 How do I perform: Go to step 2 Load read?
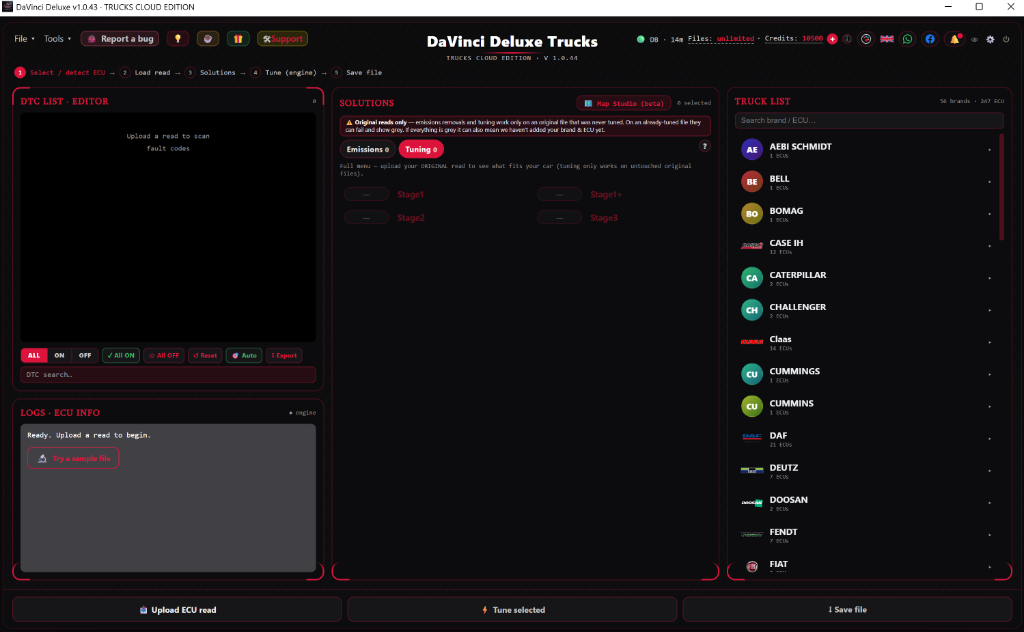[x=146, y=72]
